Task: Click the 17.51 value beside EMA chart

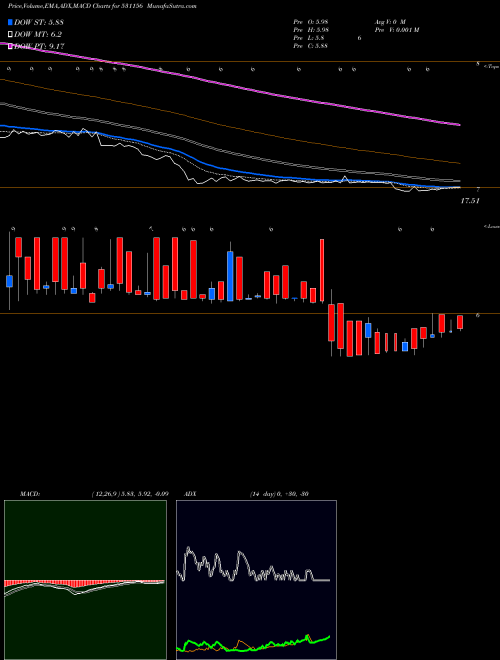Action: pyautogui.click(x=470, y=201)
